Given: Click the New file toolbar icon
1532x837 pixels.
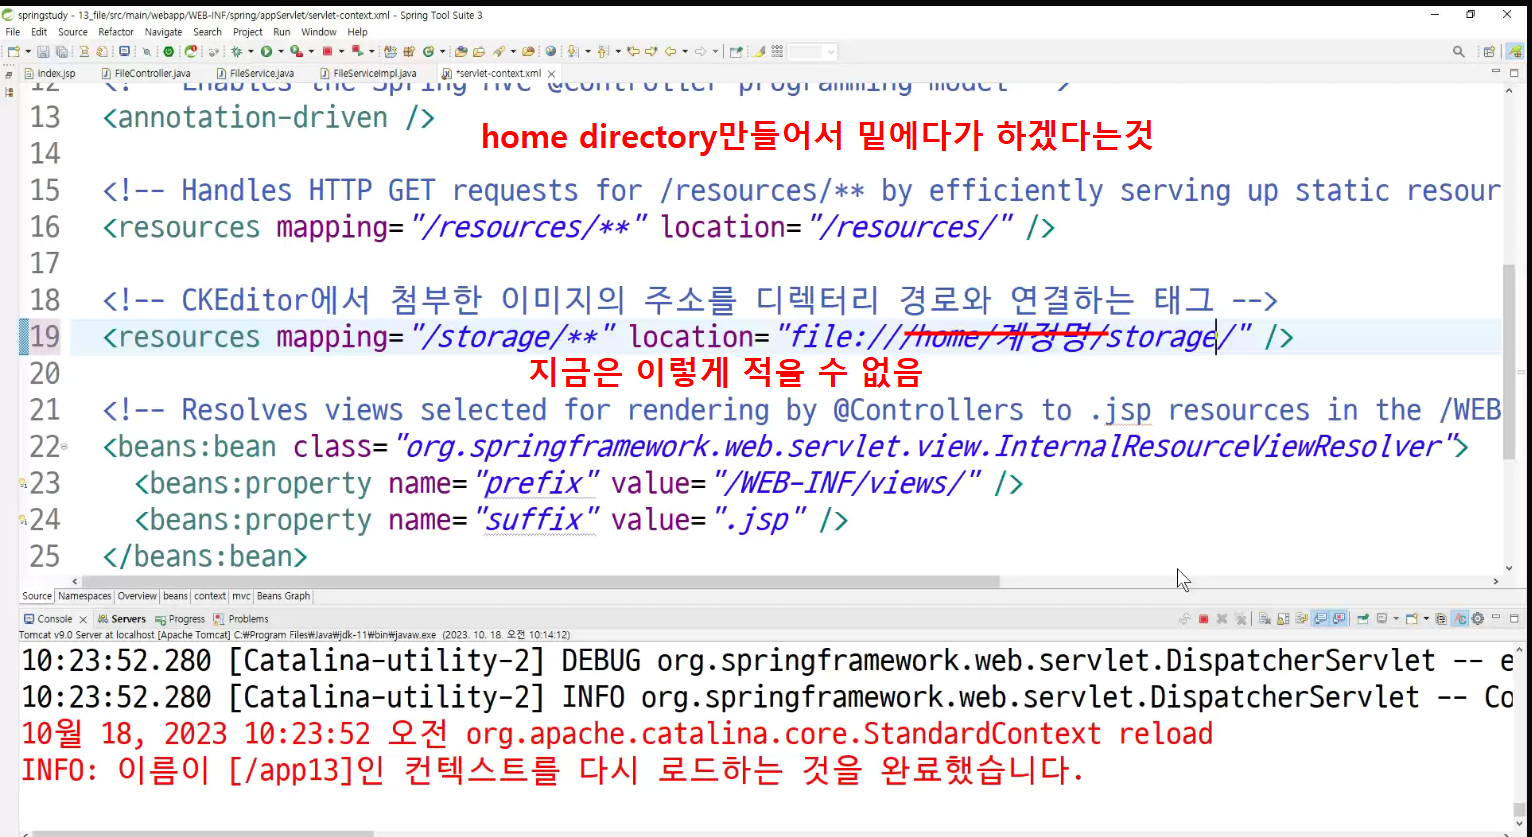Looking at the screenshot, I should tap(13, 51).
